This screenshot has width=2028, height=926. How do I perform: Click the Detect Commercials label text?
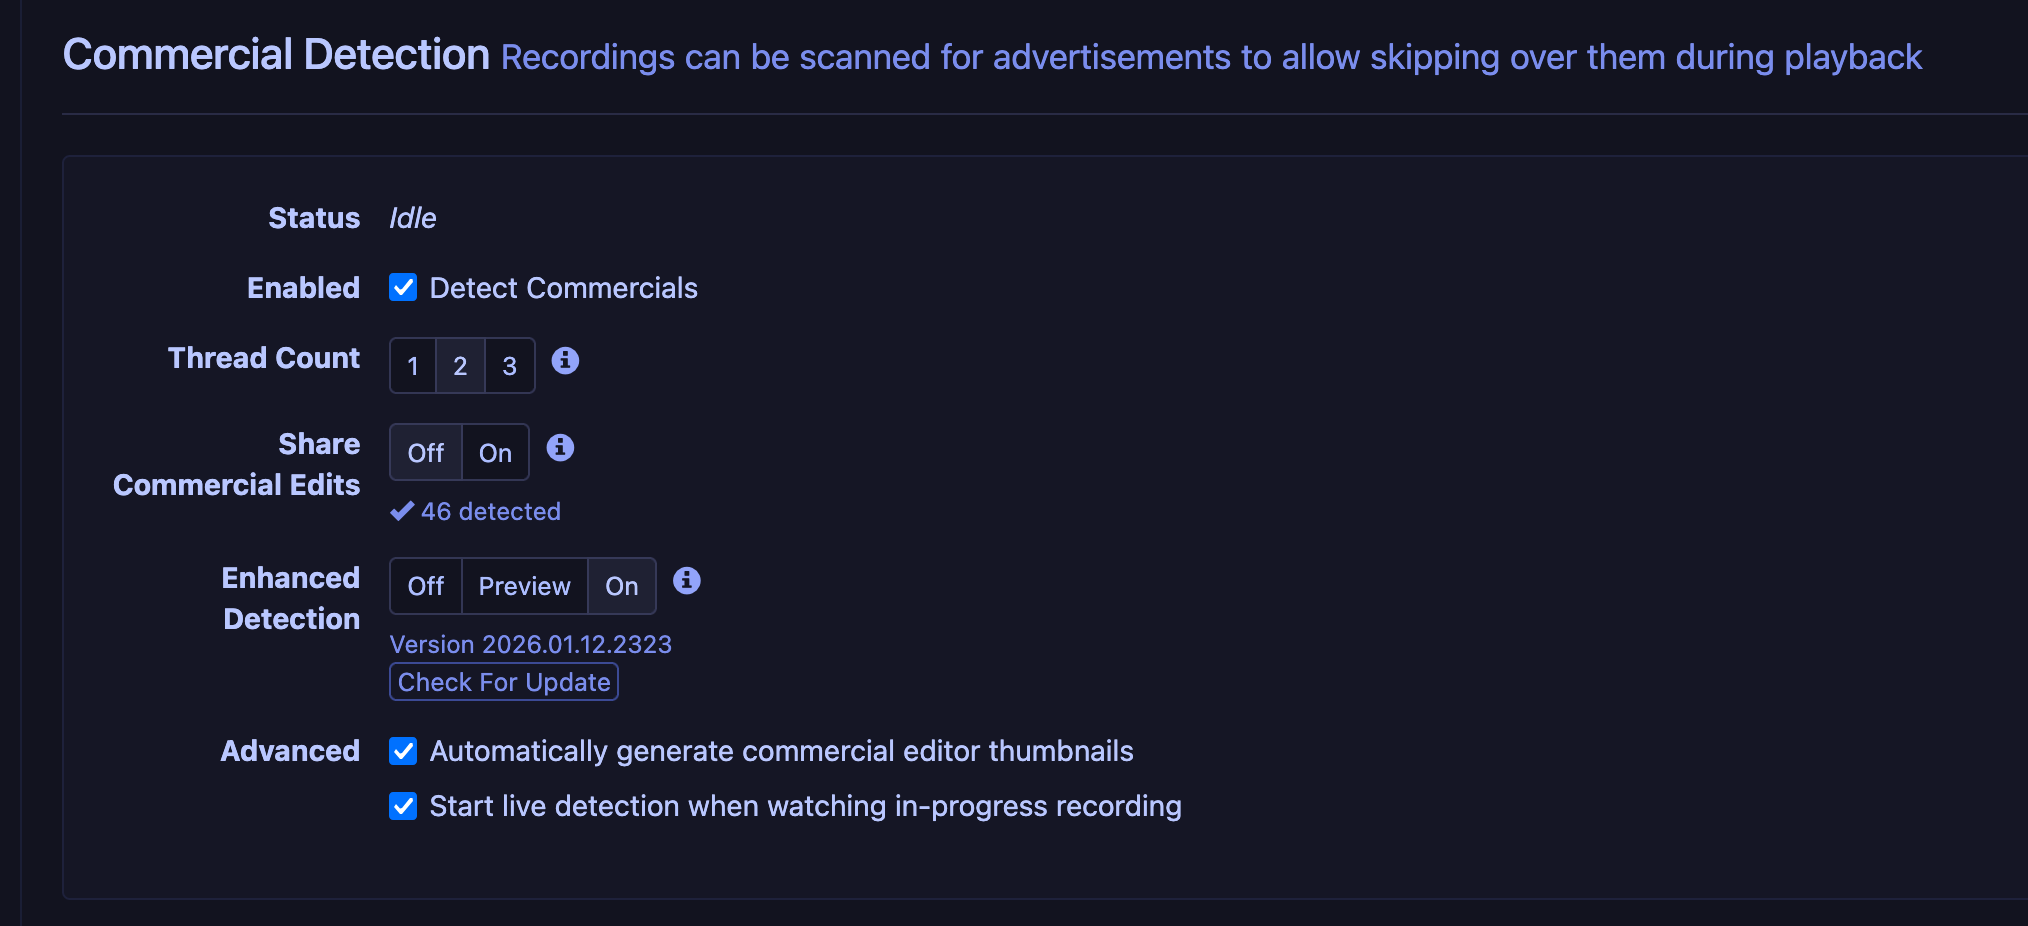coord(563,288)
